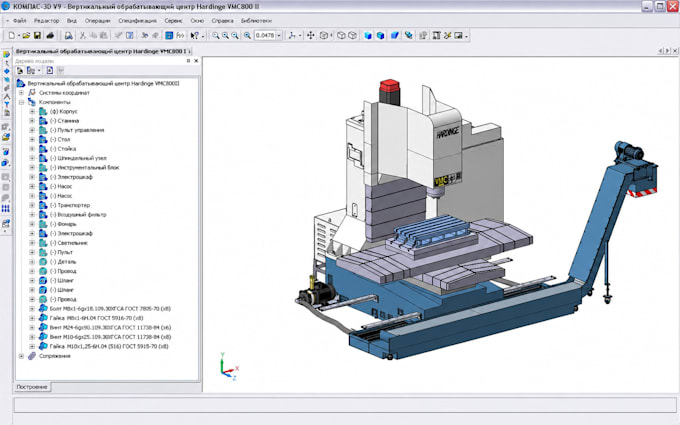The image size is (680, 425).
Task: Click the blue funnel filter icon in left sidebar
Action: (7, 105)
